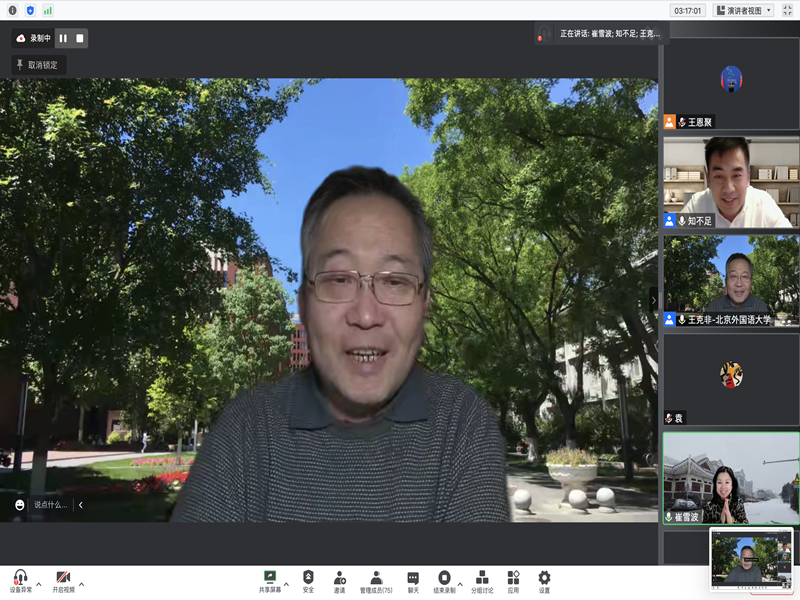The width and height of the screenshot is (800, 600).
Task: Click the Share Screen icon
Action: click(269, 578)
